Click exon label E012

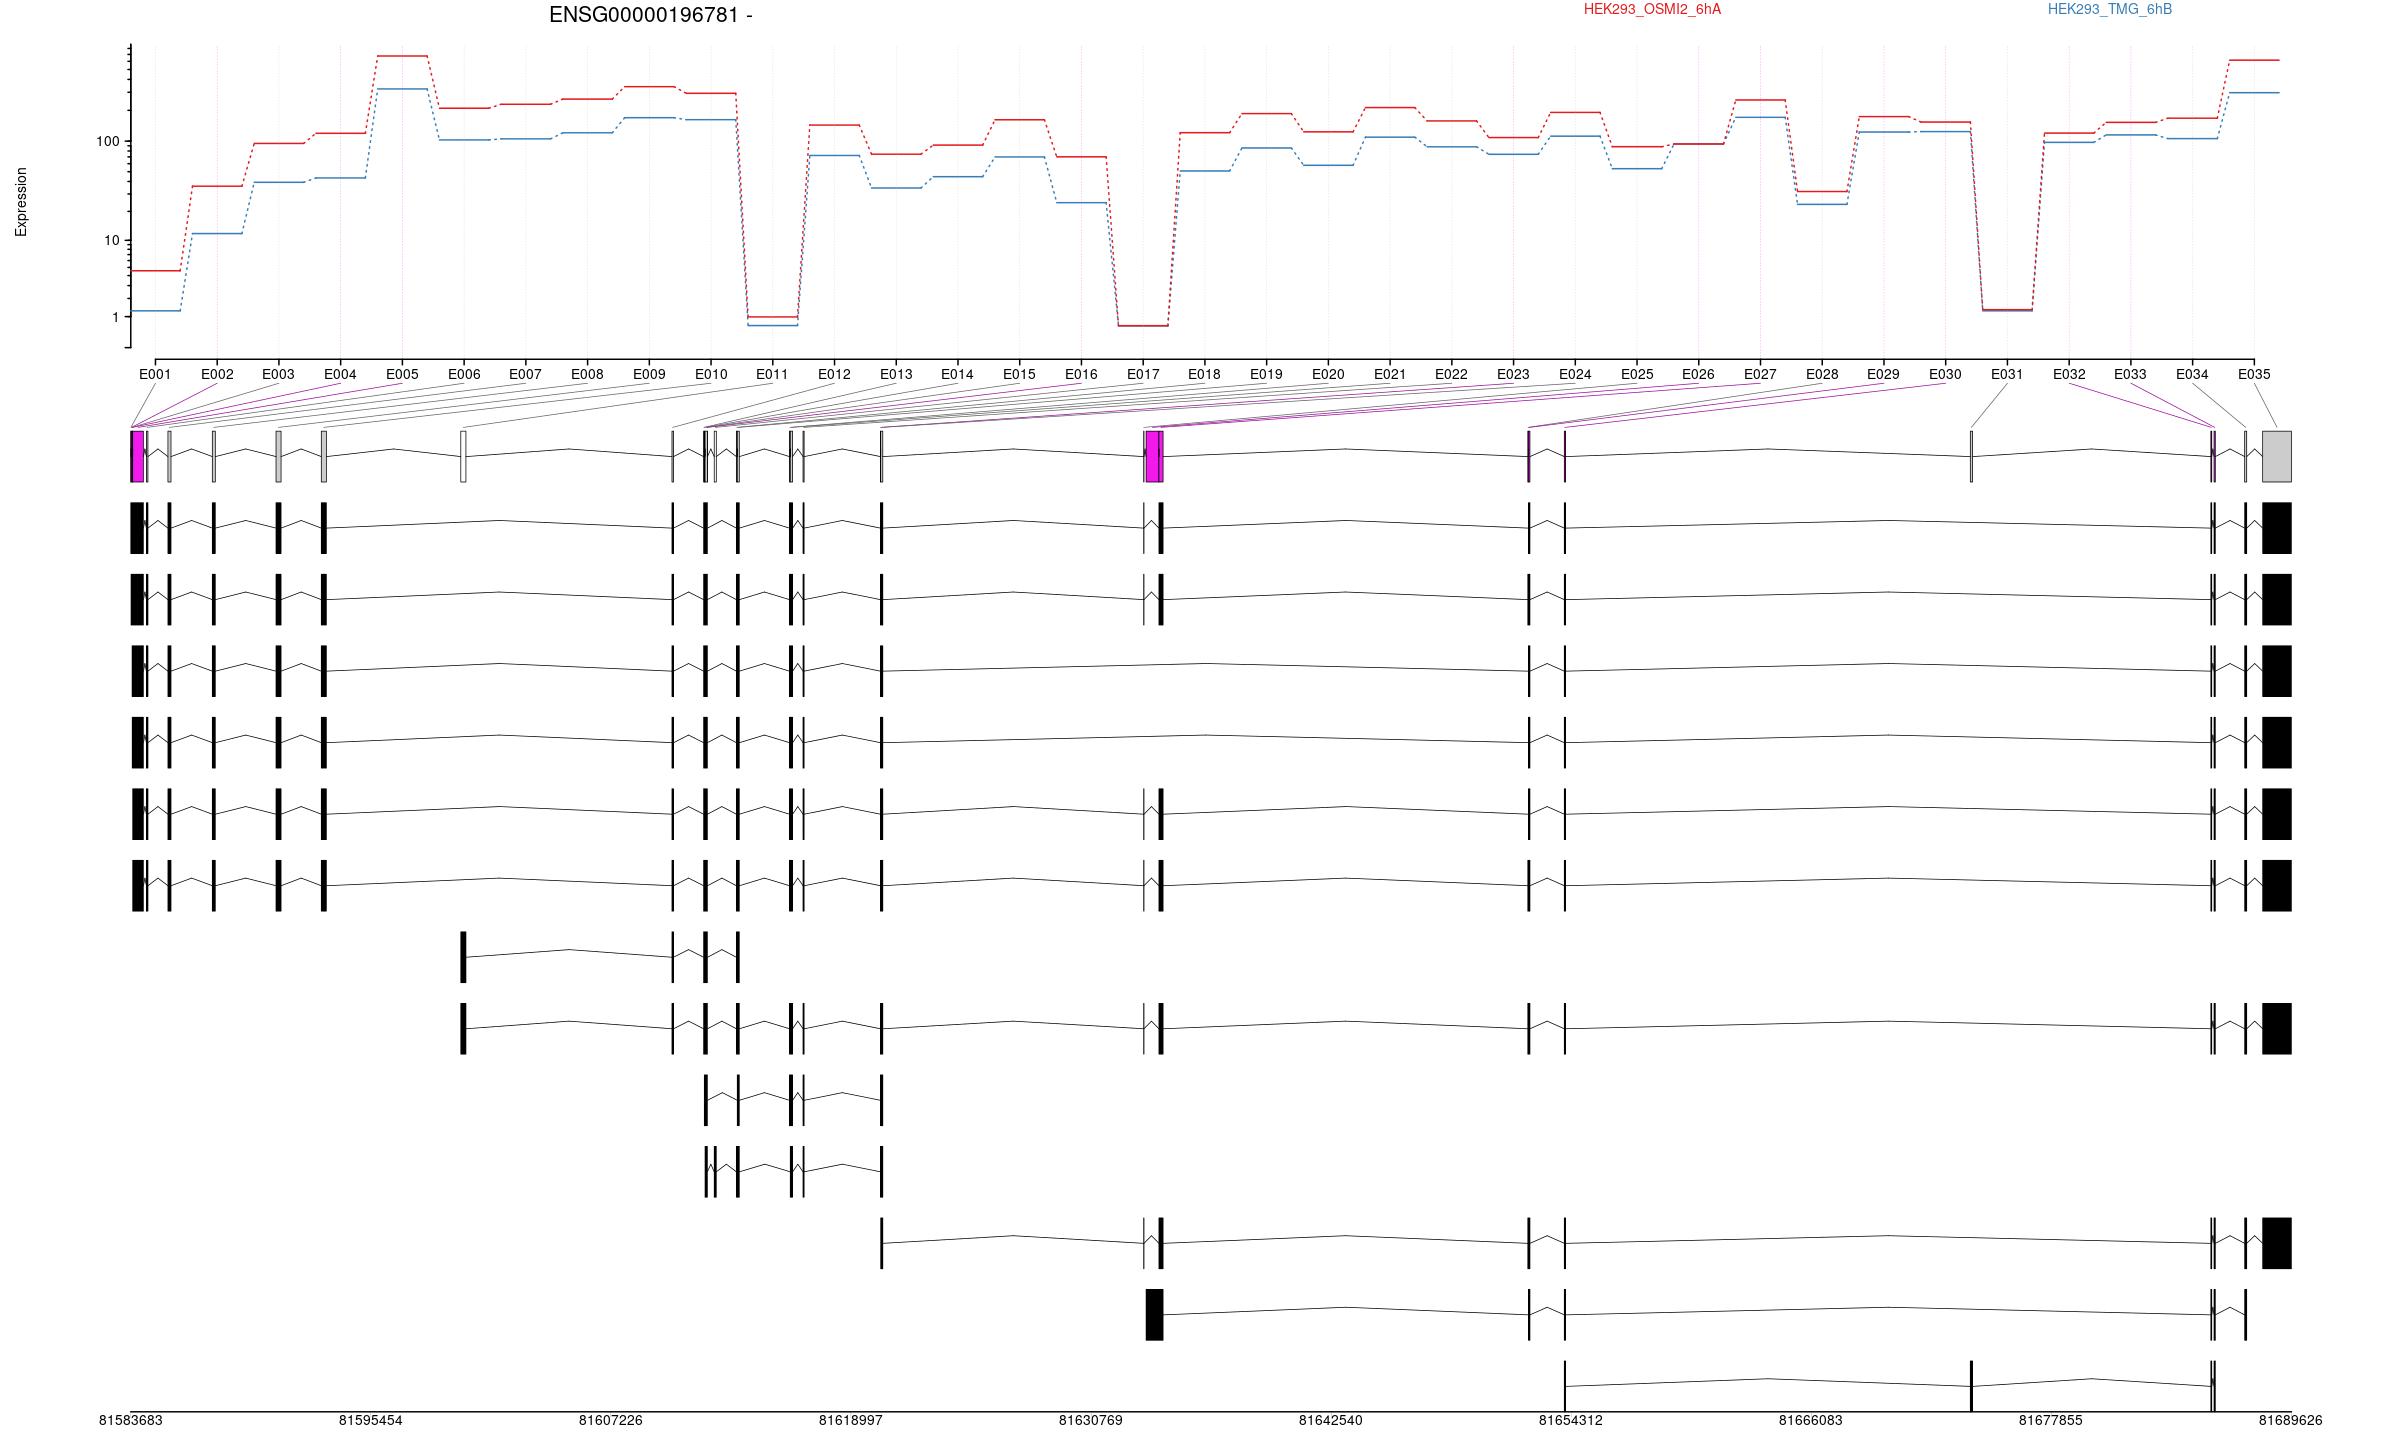pos(834,375)
